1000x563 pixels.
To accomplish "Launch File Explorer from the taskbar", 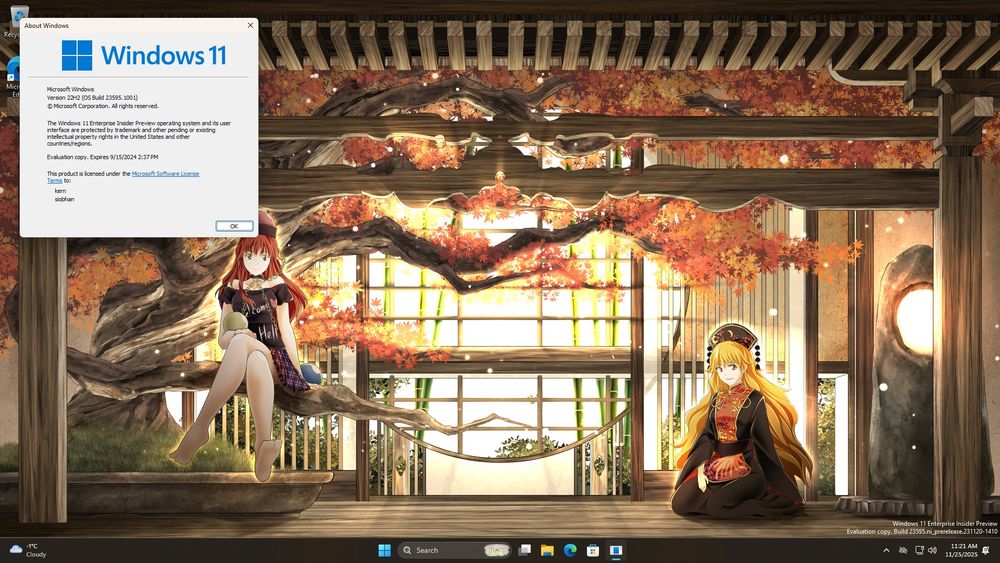I will (547, 550).
